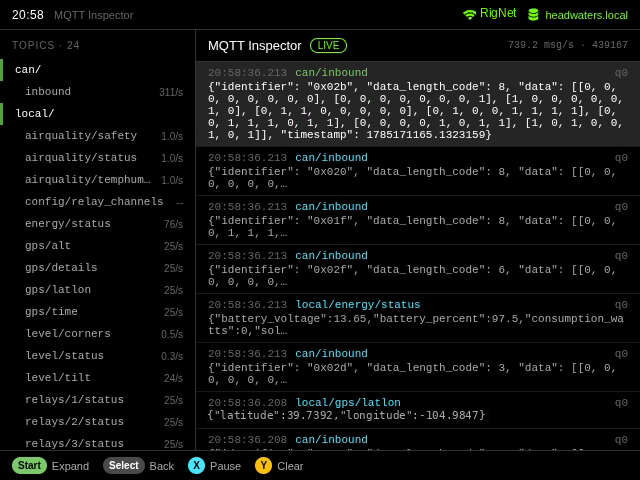Image resolution: width=640 pixels, height=480 pixels.
Task: Click the gray Select button icon
Action: pos(124,465)
